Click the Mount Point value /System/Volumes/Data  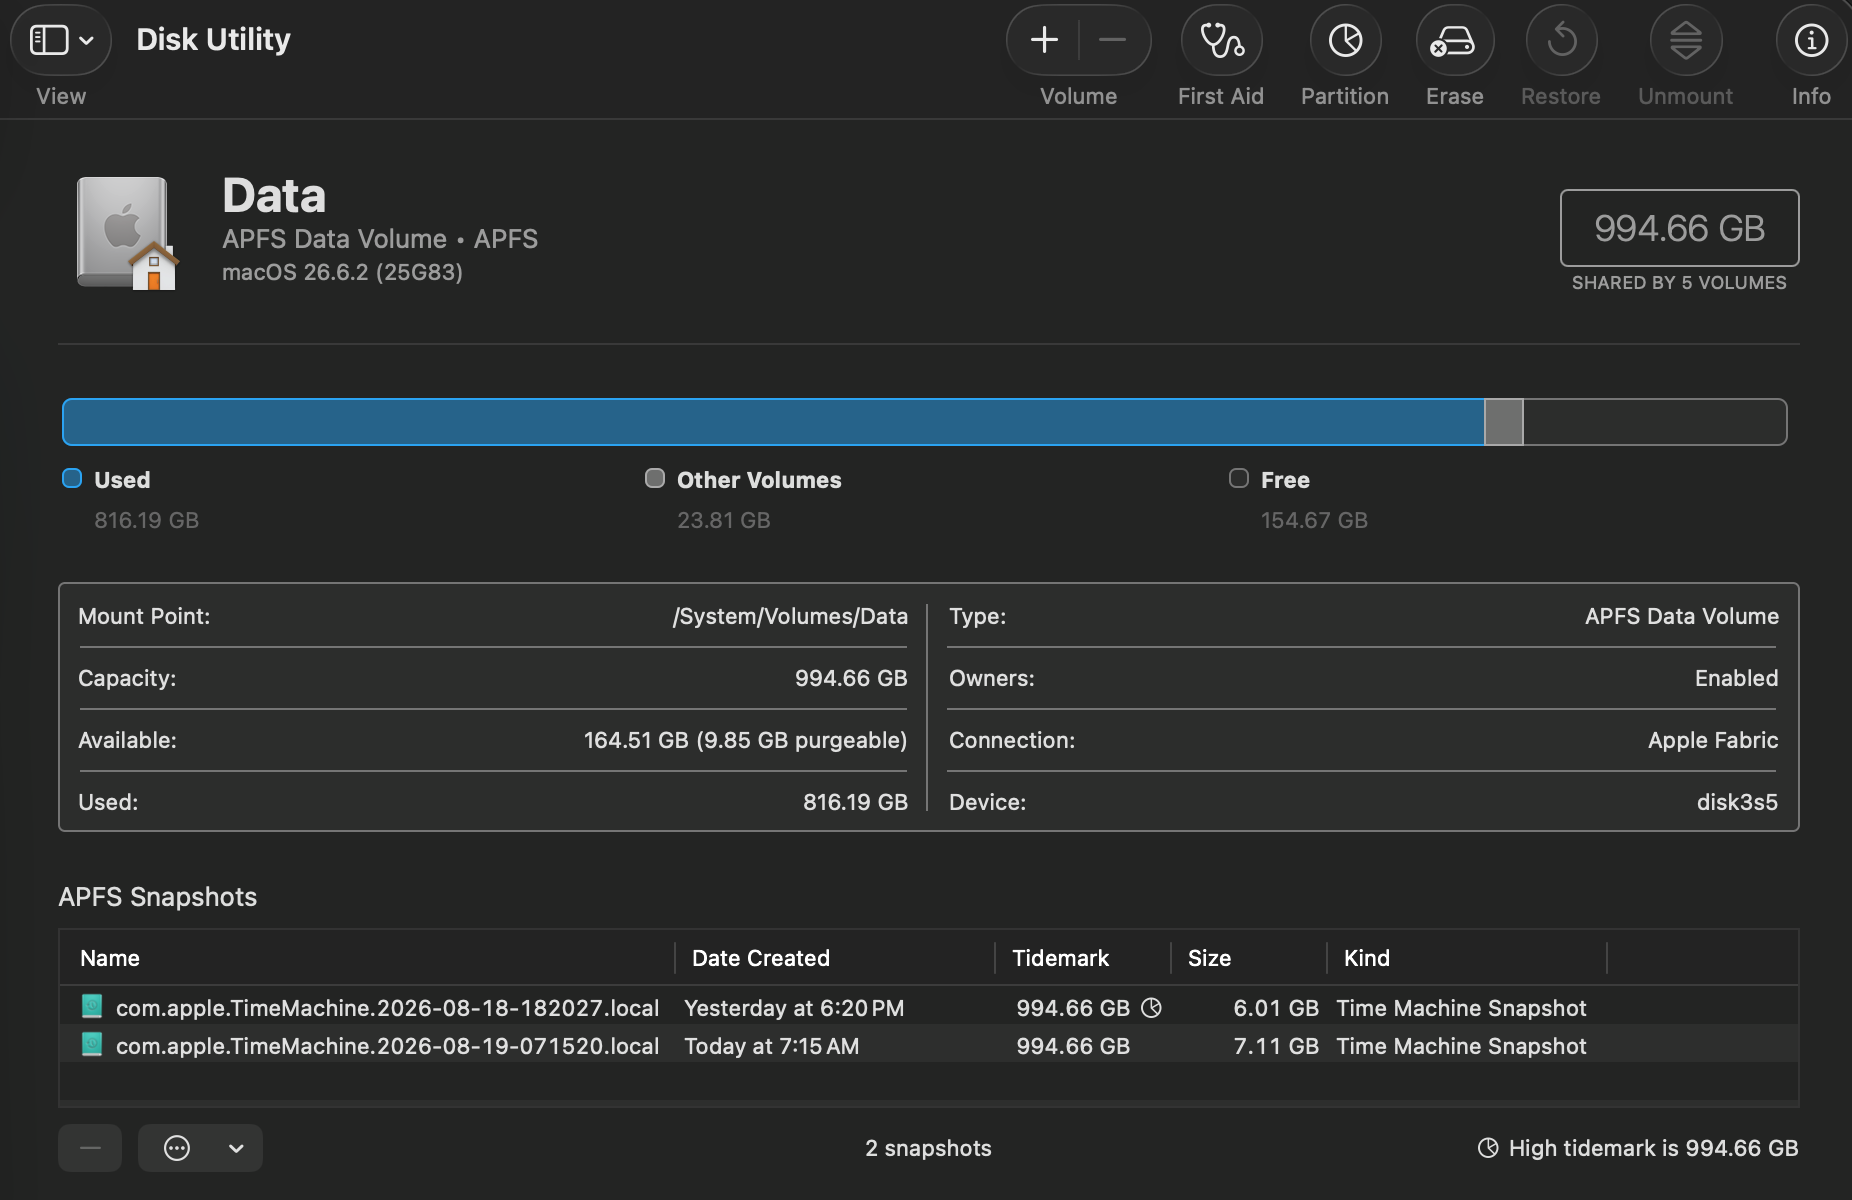pyautogui.click(x=790, y=616)
